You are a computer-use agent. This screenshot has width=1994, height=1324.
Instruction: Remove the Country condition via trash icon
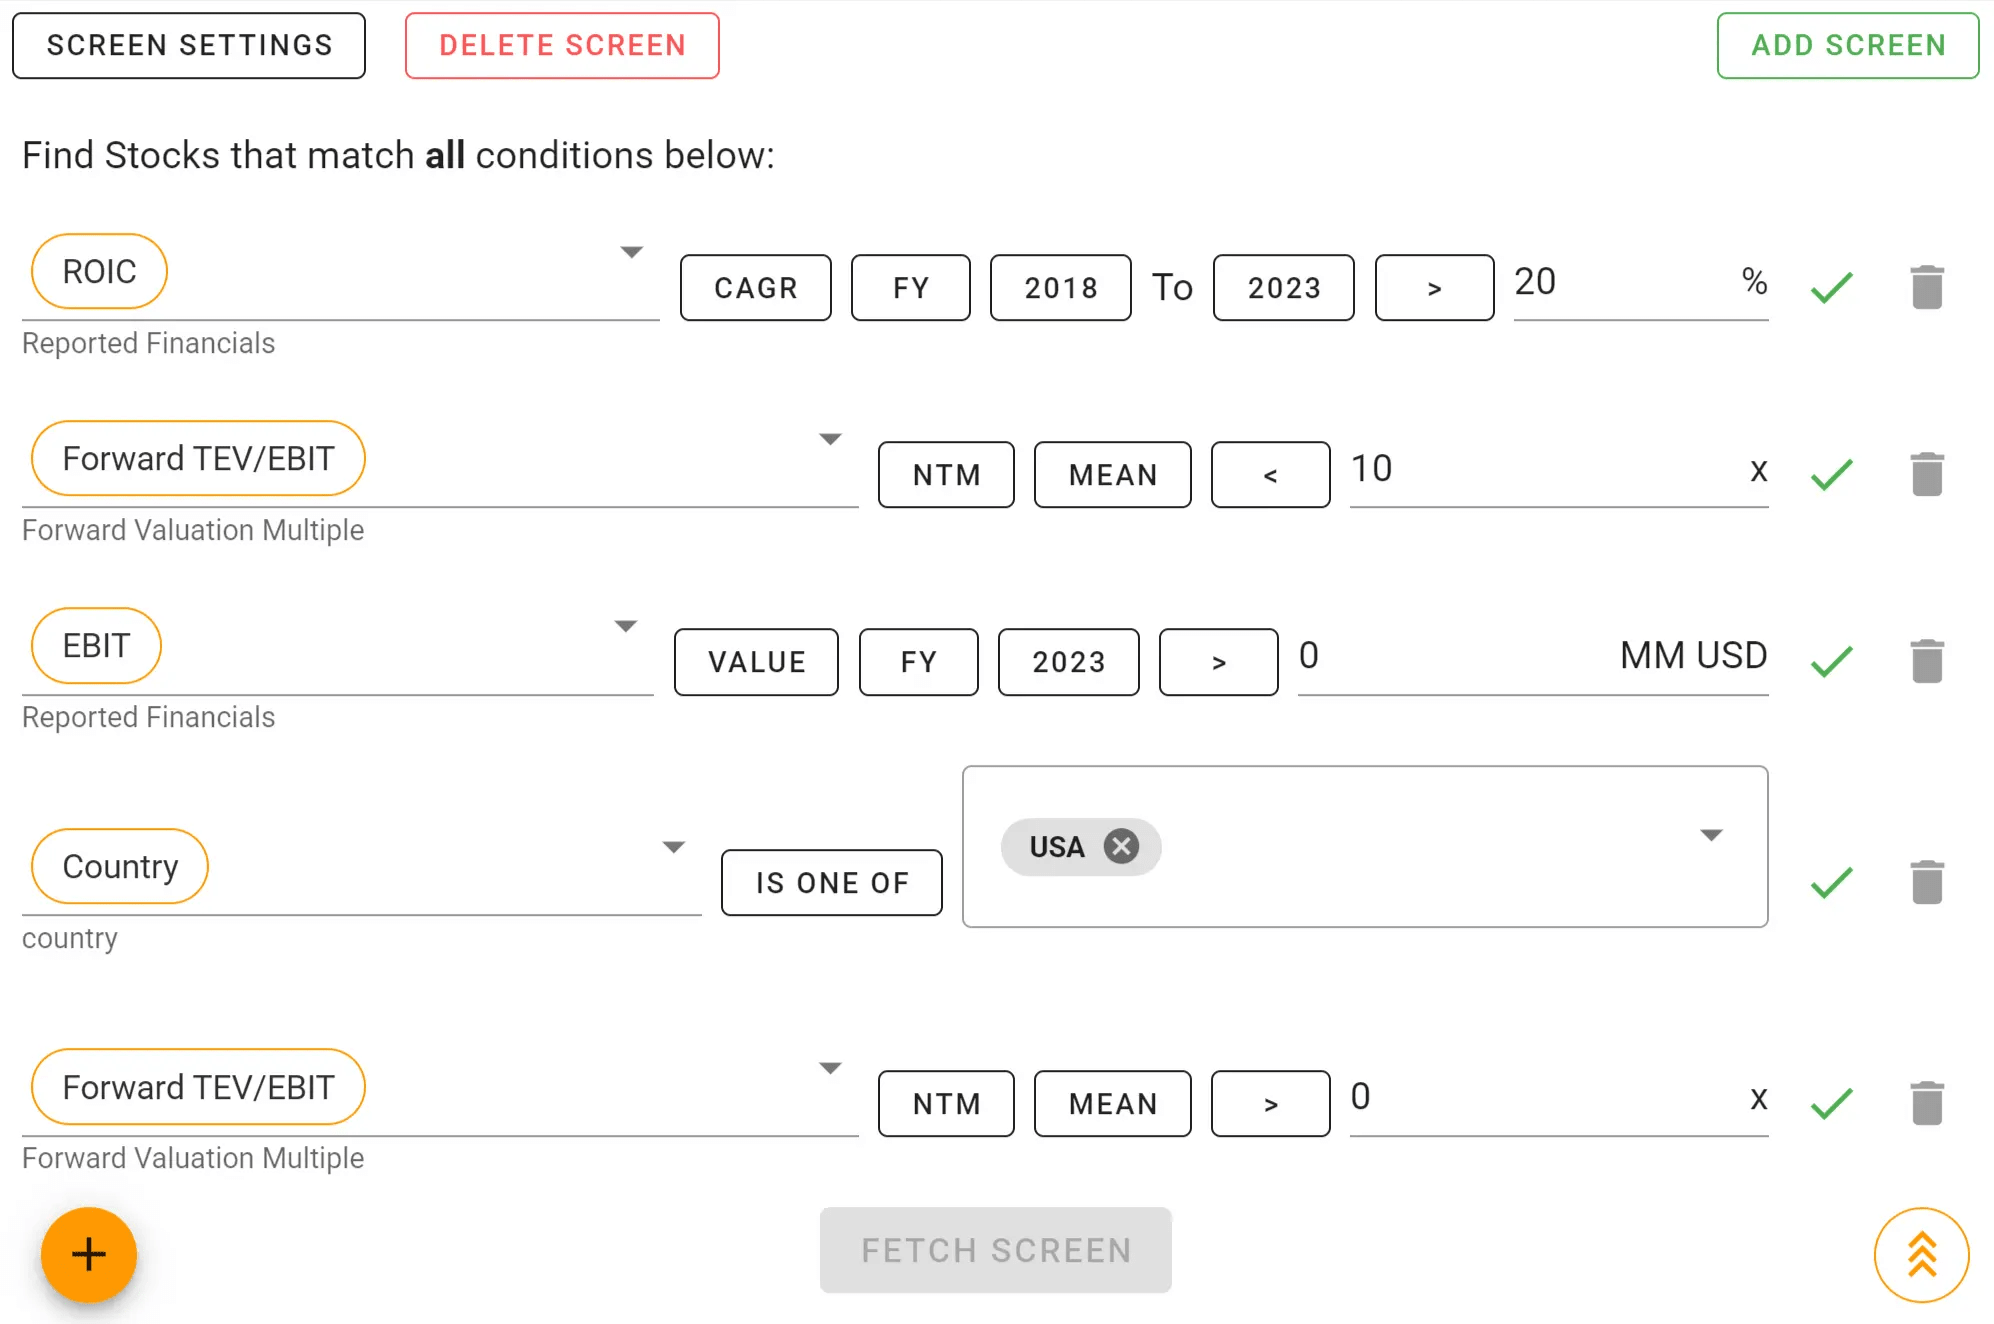tap(1926, 882)
